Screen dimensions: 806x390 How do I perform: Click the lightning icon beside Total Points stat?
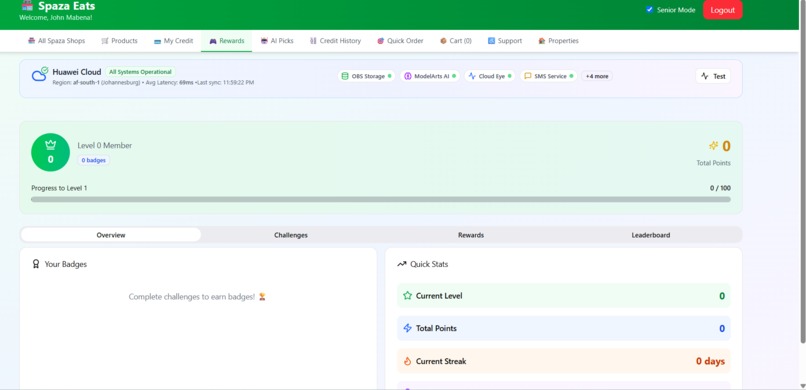coord(408,328)
